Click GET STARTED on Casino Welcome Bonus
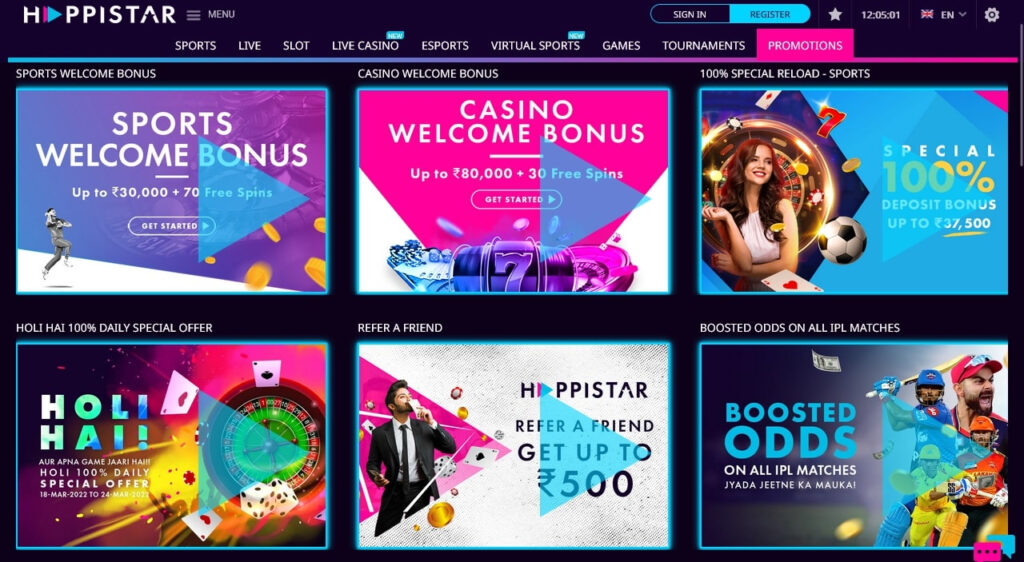1024x562 pixels. (x=516, y=200)
